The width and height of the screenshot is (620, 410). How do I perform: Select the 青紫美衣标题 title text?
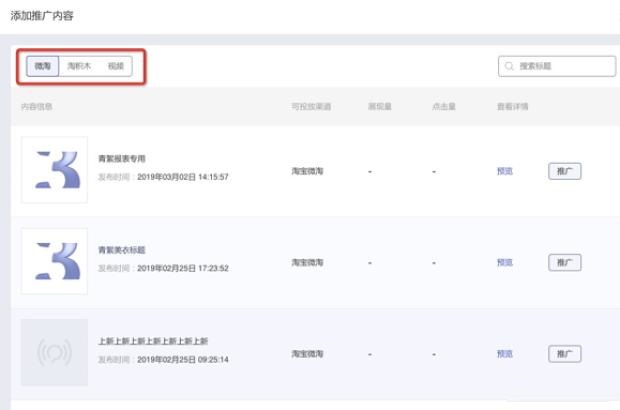click(x=122, y=249)
